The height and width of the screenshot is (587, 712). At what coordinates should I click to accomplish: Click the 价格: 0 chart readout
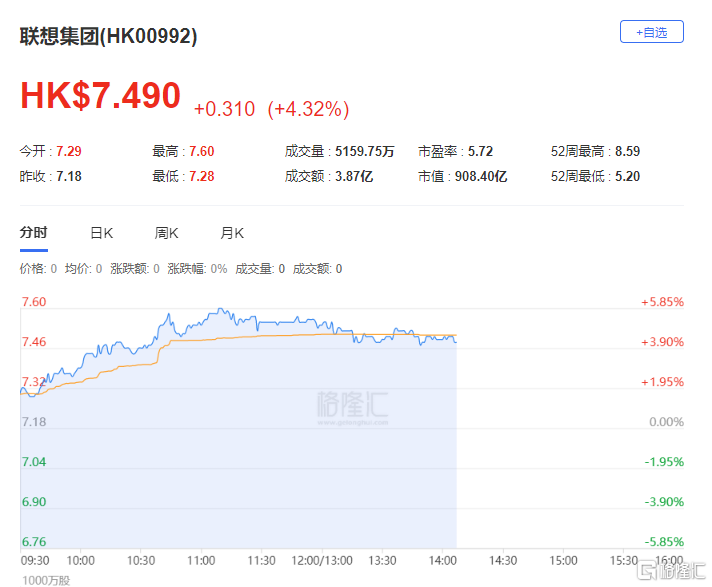click(x=38, y=269)
